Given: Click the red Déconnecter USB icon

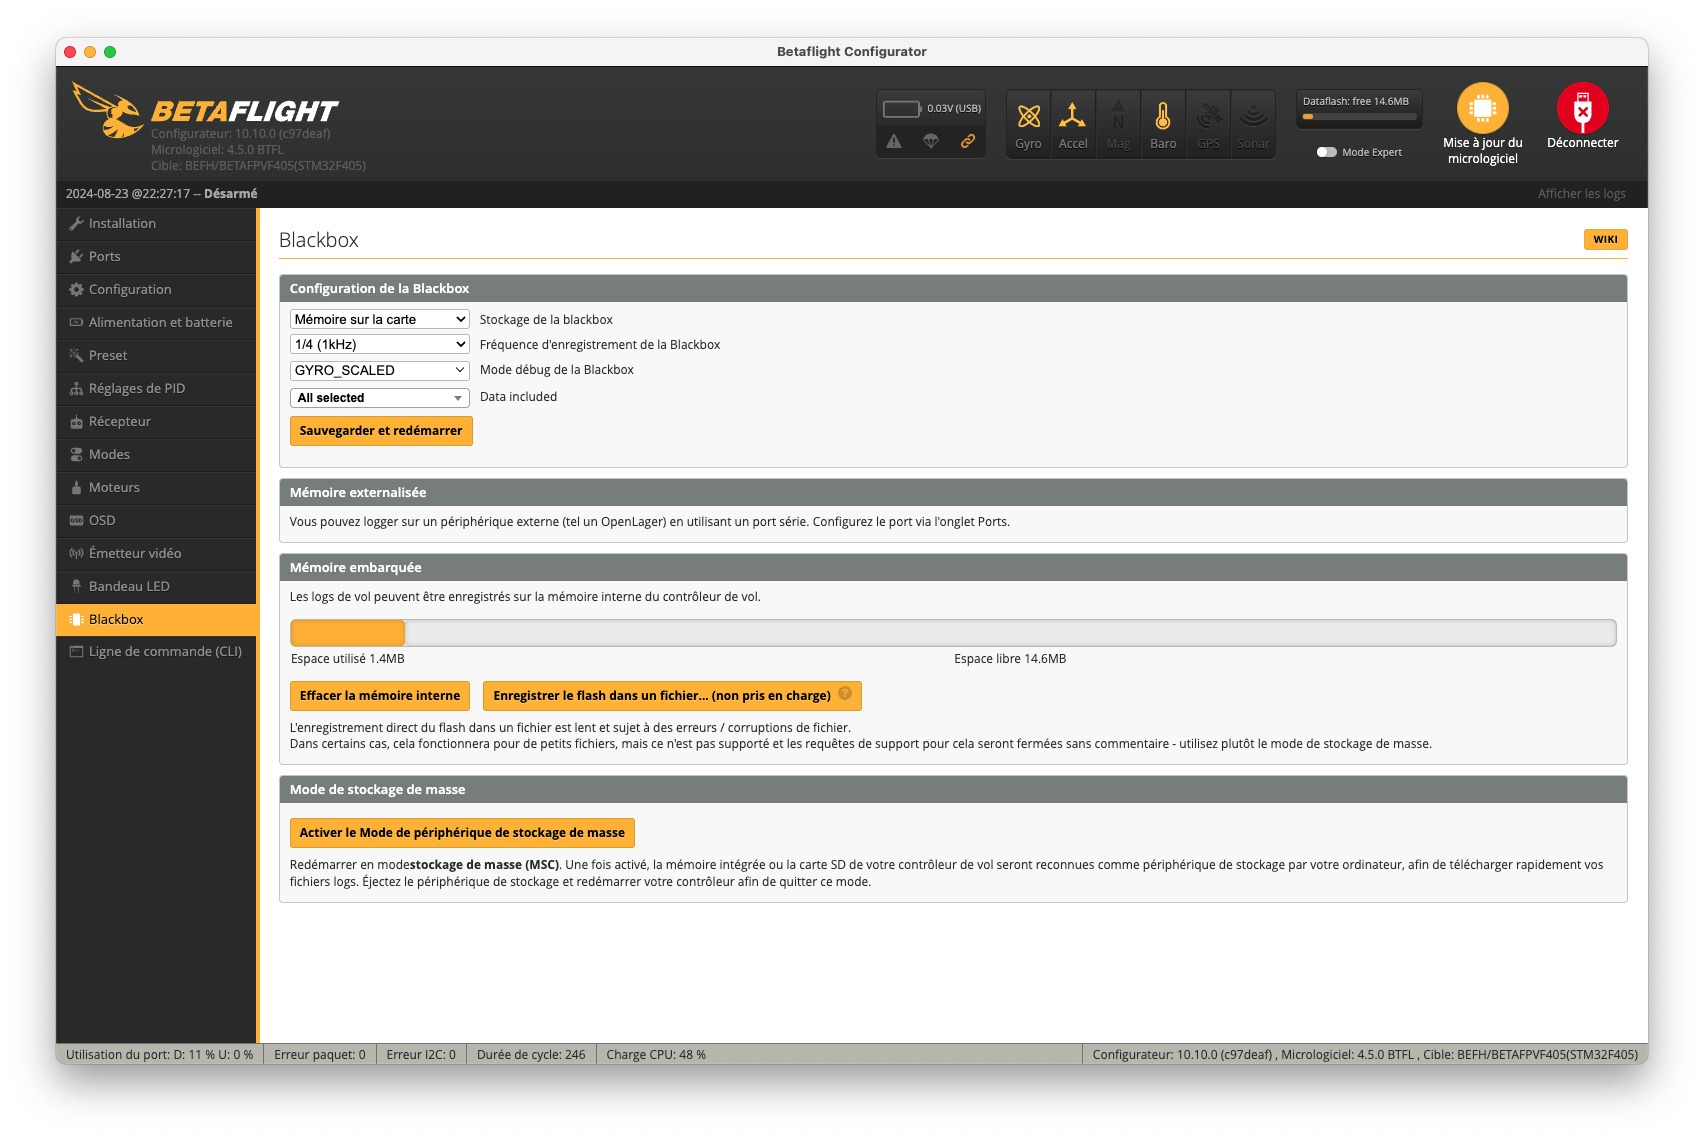Looking at the screenshot, I should tap(1582, 108).
